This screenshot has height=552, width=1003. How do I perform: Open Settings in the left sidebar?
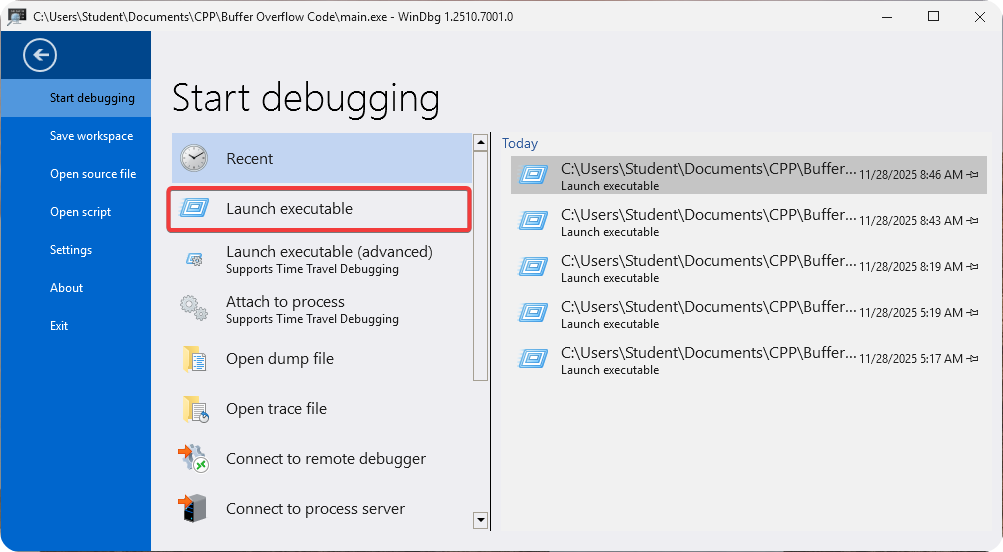coord(70,250)
